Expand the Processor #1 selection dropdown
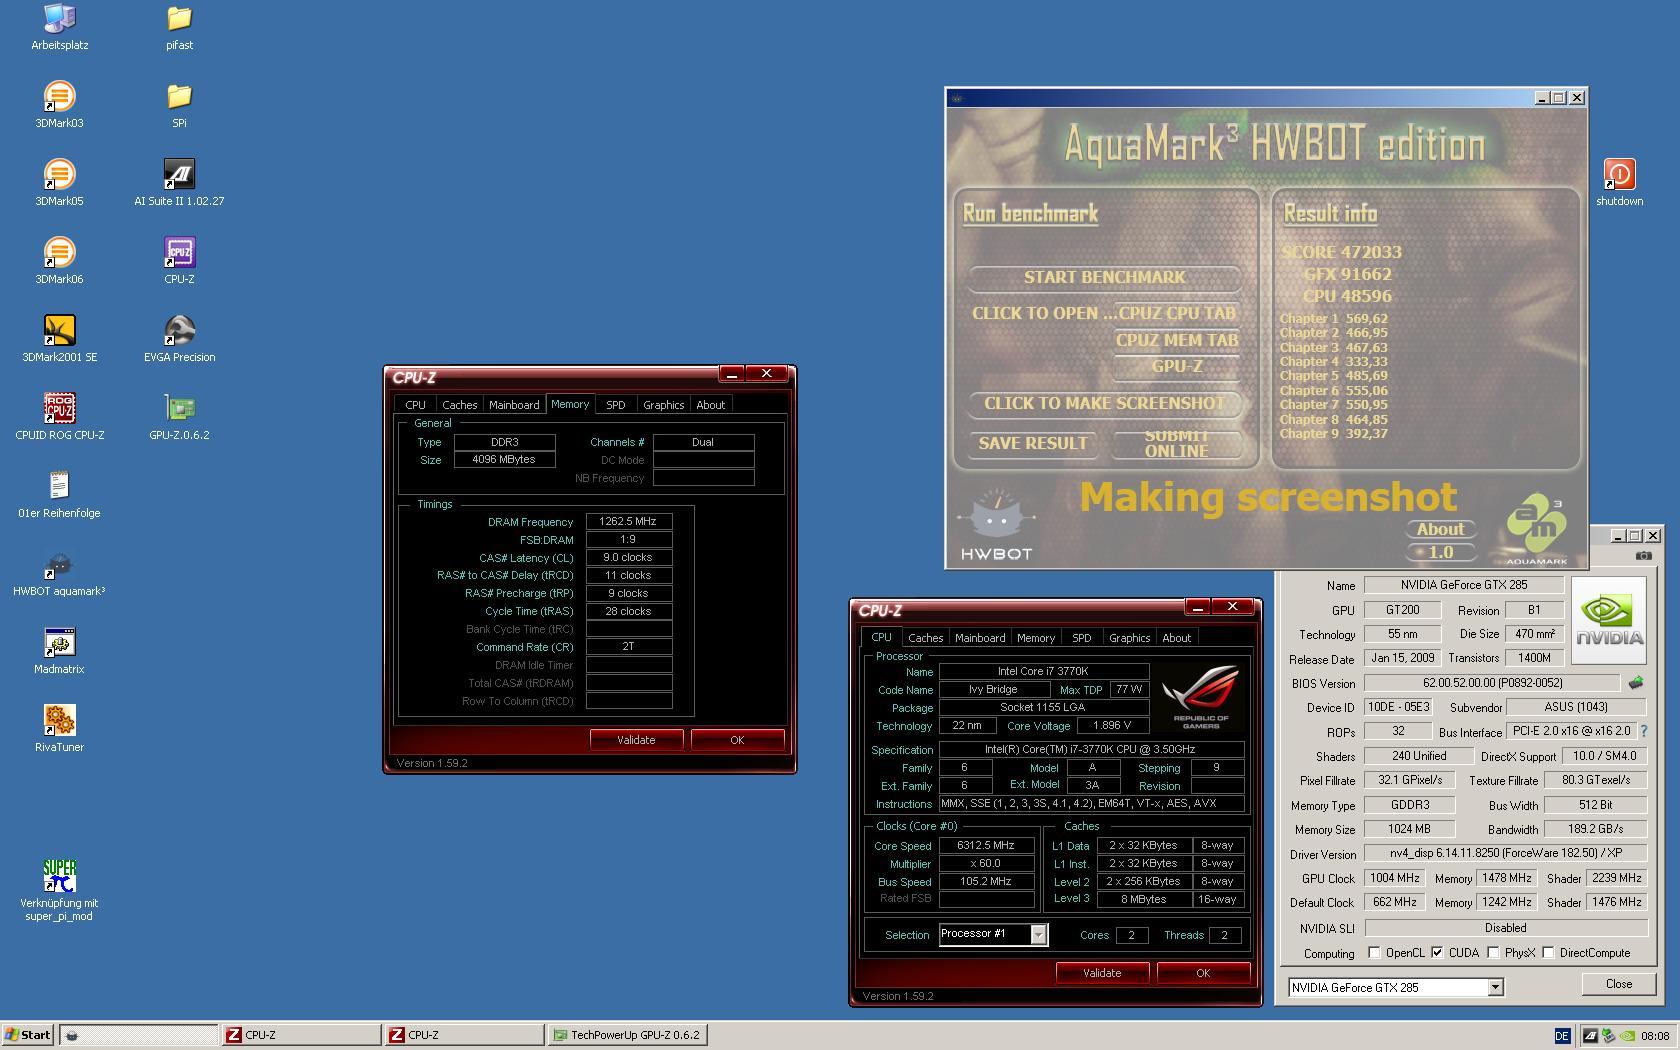Viewport: 1680px width, 1050px height. pyautogui.click(x=1038, y=934)
